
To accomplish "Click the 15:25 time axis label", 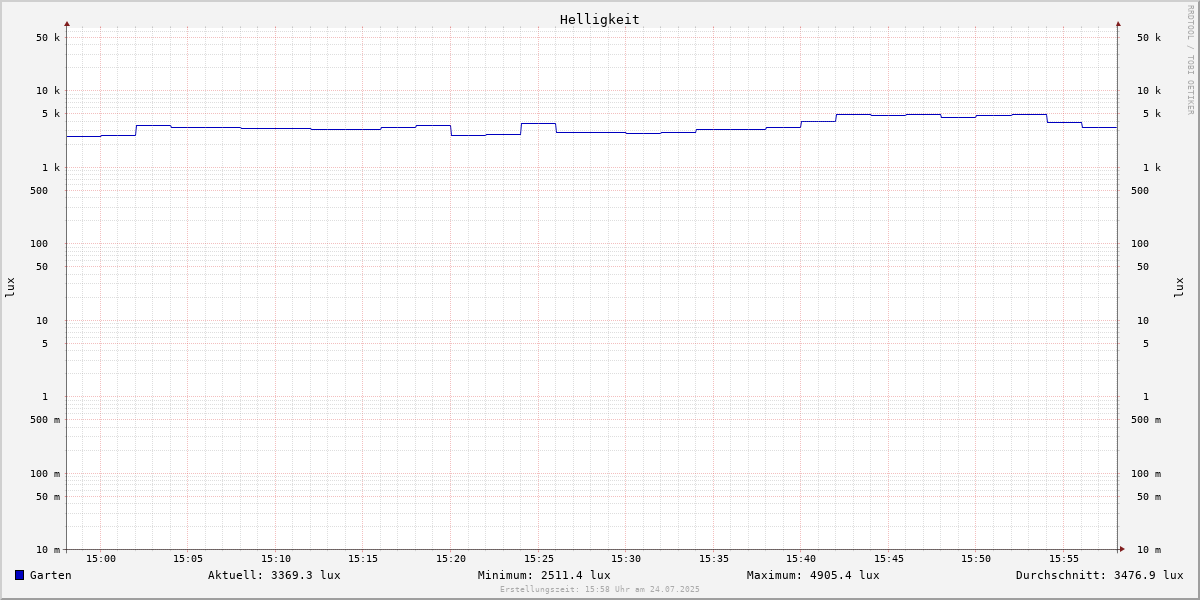I will tap(539, 559).
